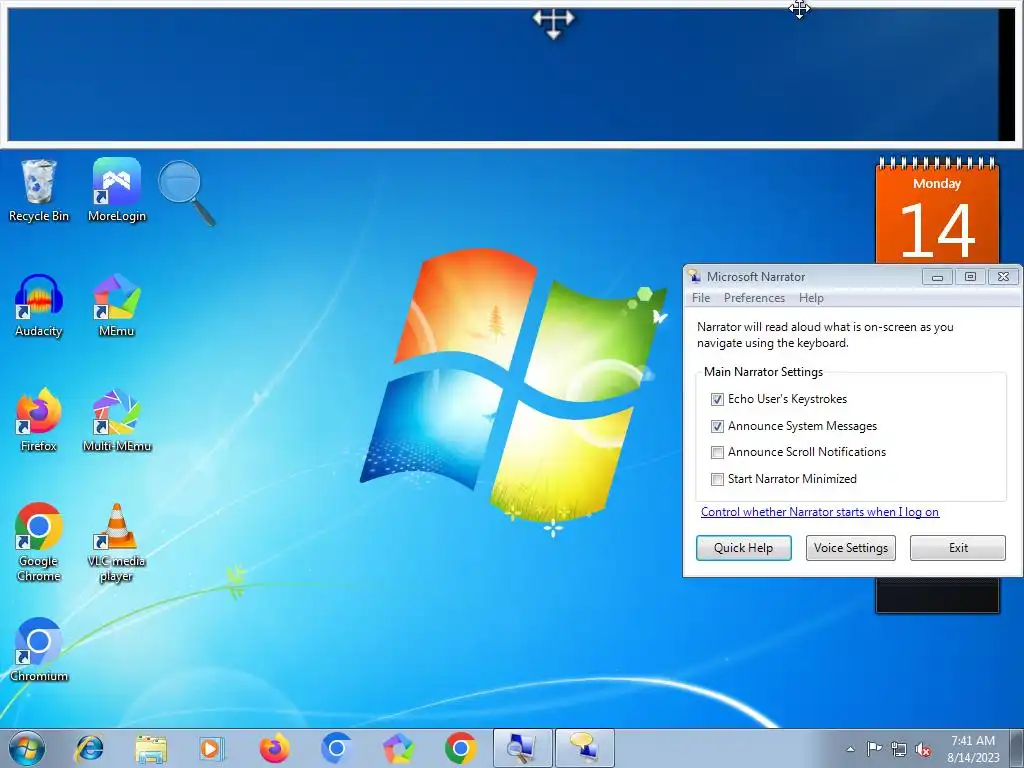Open Windows Explorer from the taskbar
The height and width of the screenshot is (768, 1024).
[x=151, y=748]
